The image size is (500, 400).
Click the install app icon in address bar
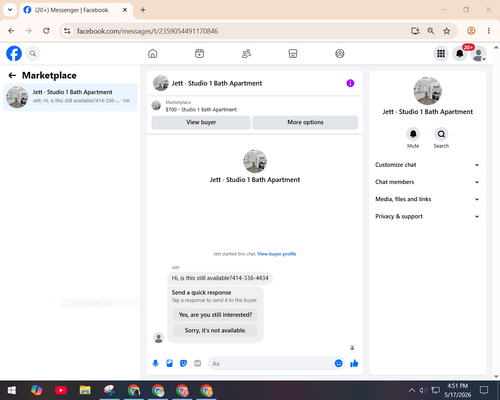415,31
